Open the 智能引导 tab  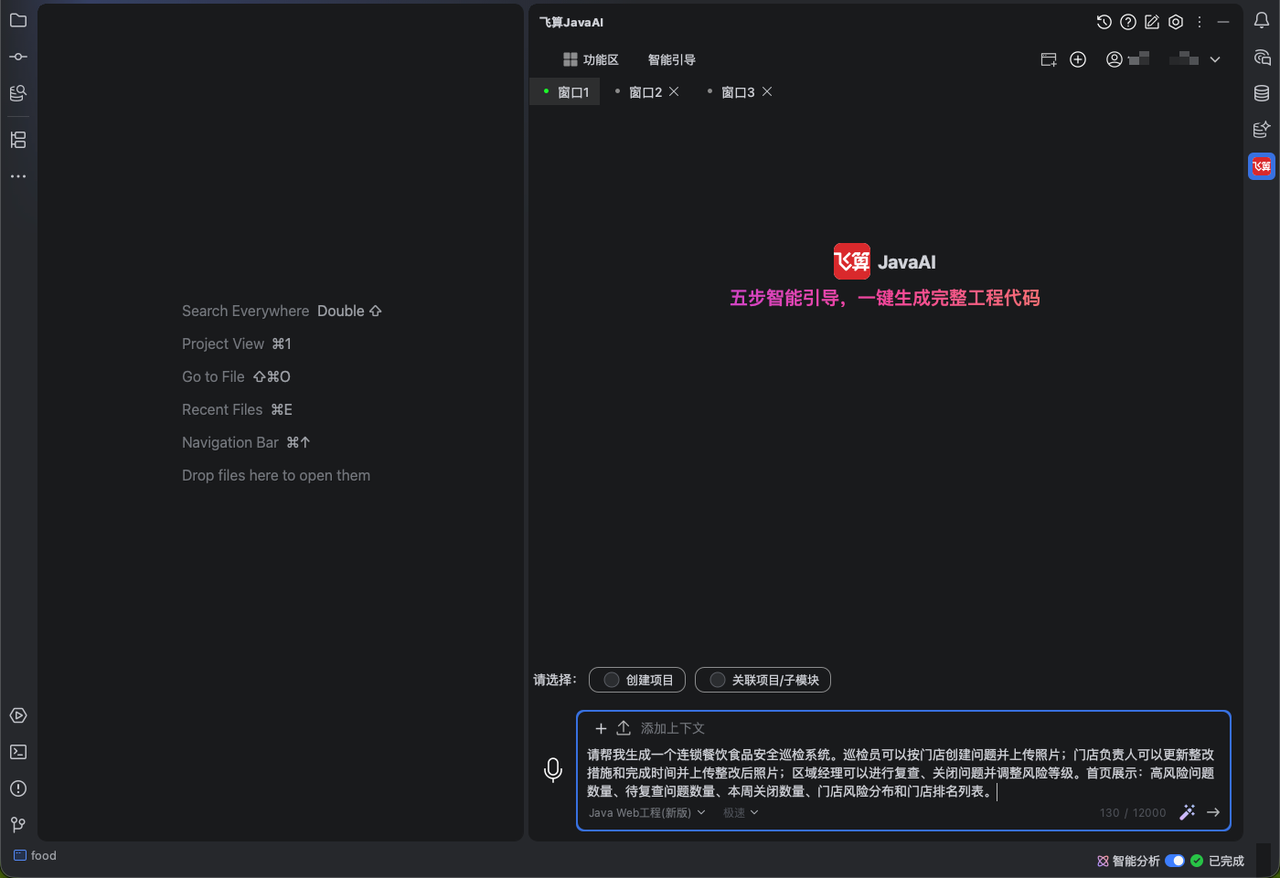(x=672, y=60)
